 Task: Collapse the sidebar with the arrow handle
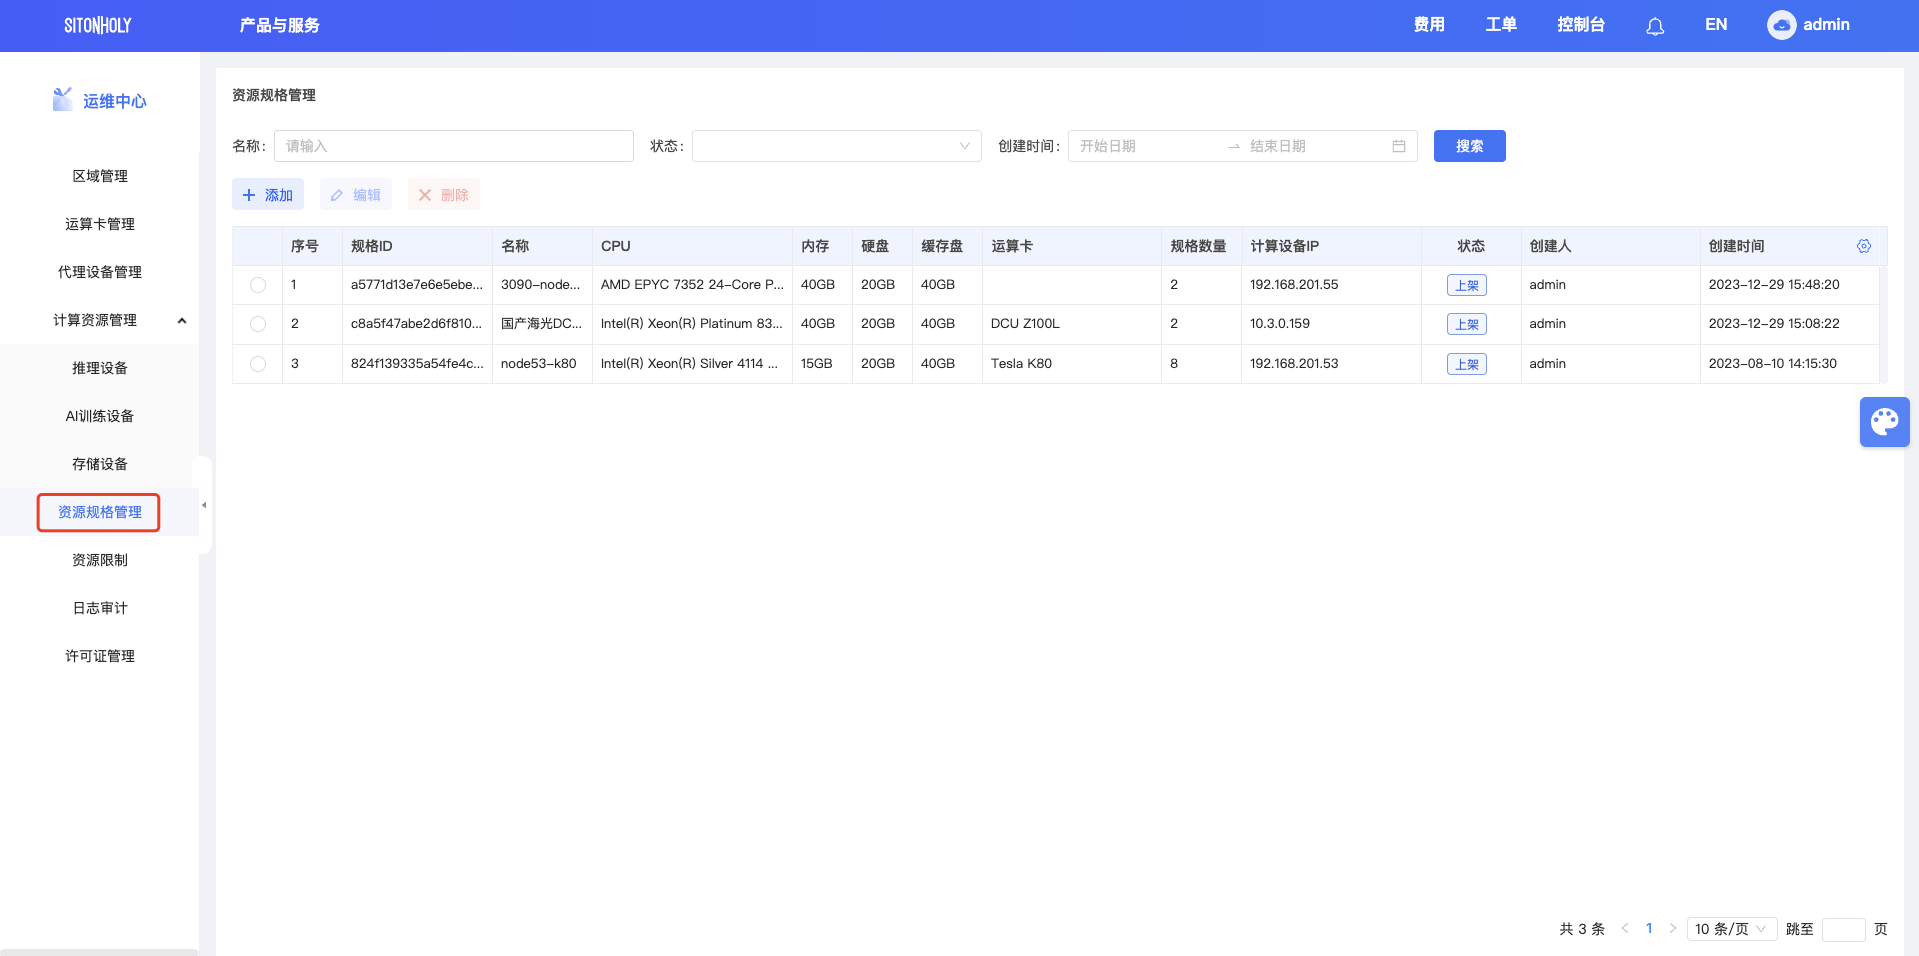[204, 505]
